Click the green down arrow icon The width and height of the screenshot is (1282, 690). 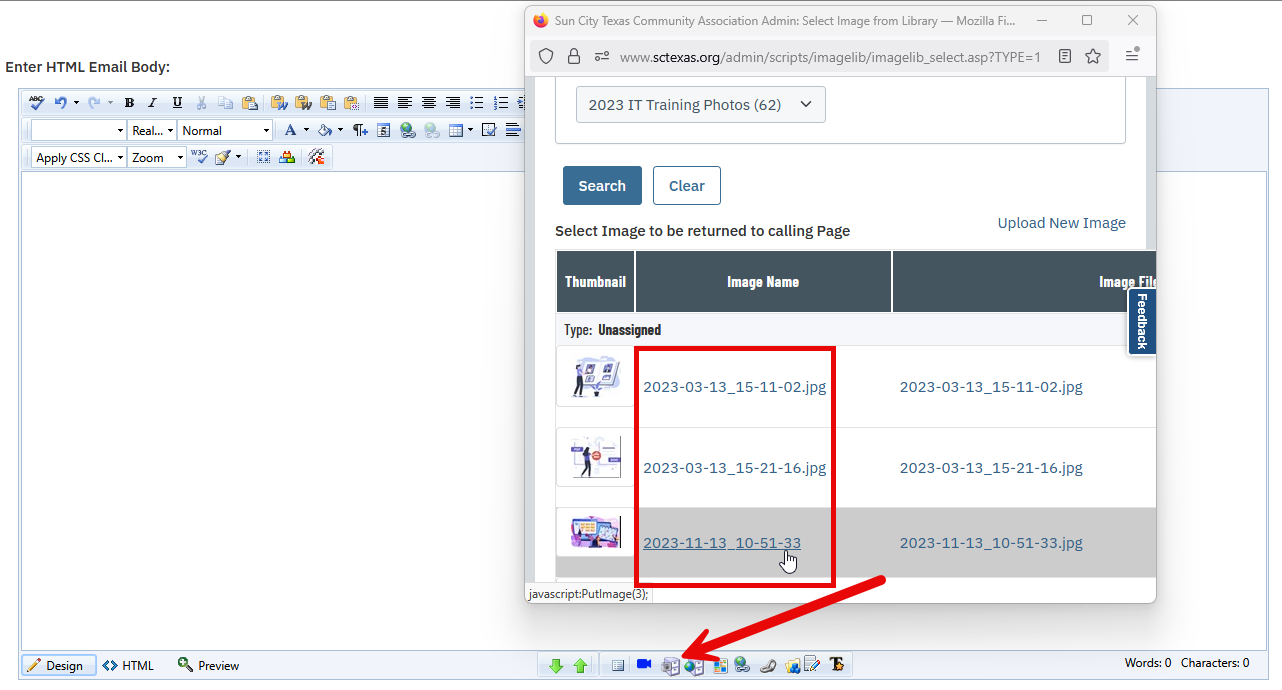pos(556,665)
